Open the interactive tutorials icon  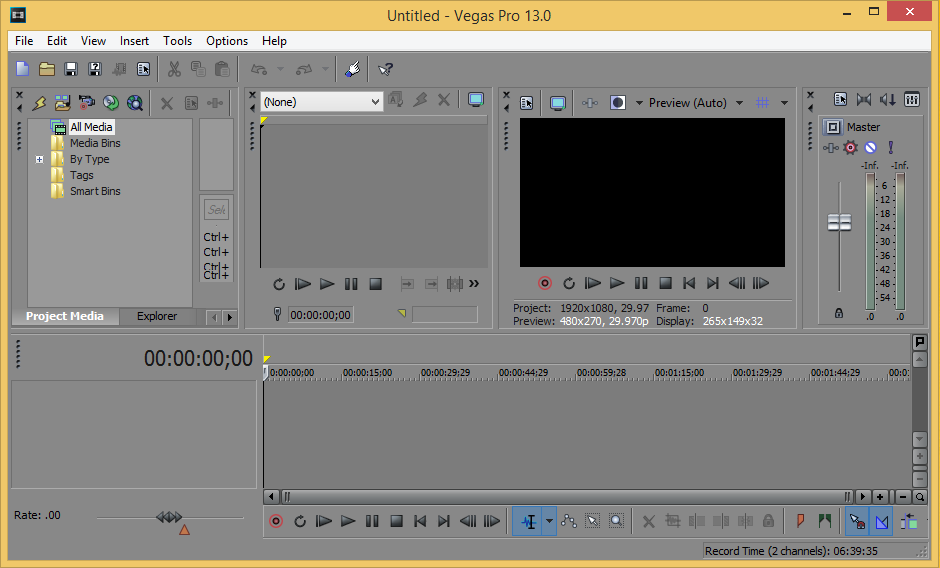click(353, 69)
